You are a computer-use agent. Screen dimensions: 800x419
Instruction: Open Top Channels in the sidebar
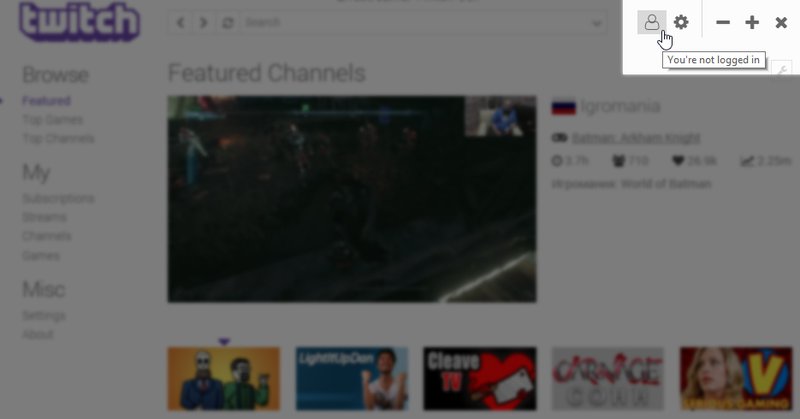[58, 138]
